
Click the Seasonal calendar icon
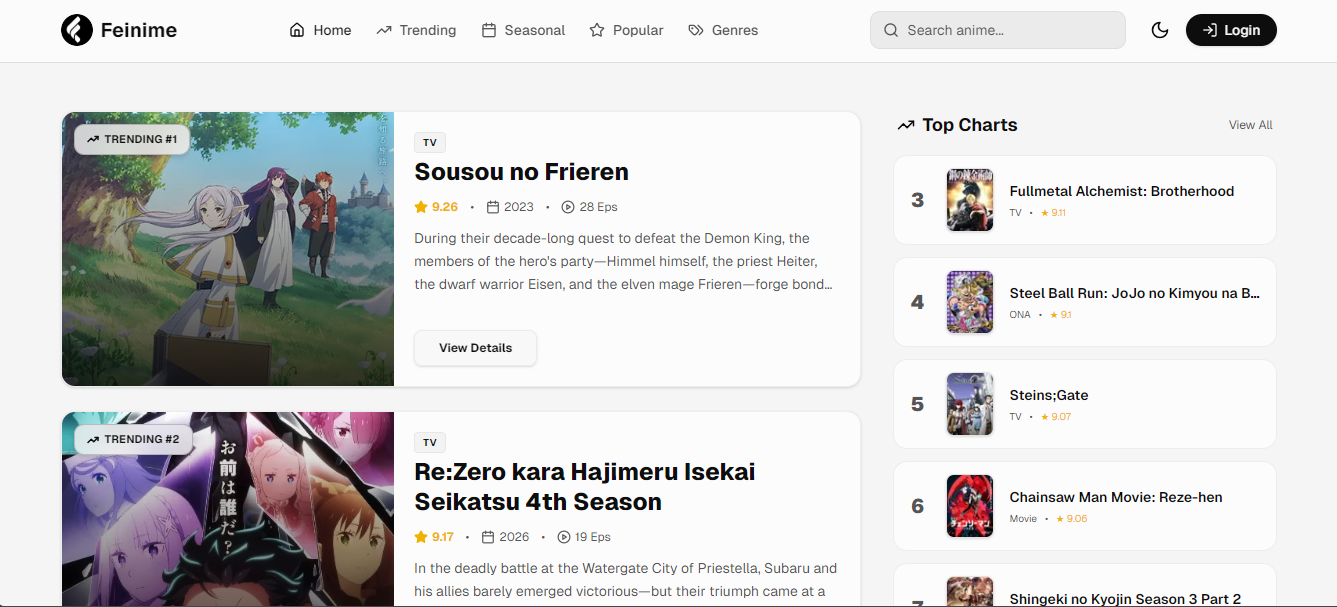489,30
